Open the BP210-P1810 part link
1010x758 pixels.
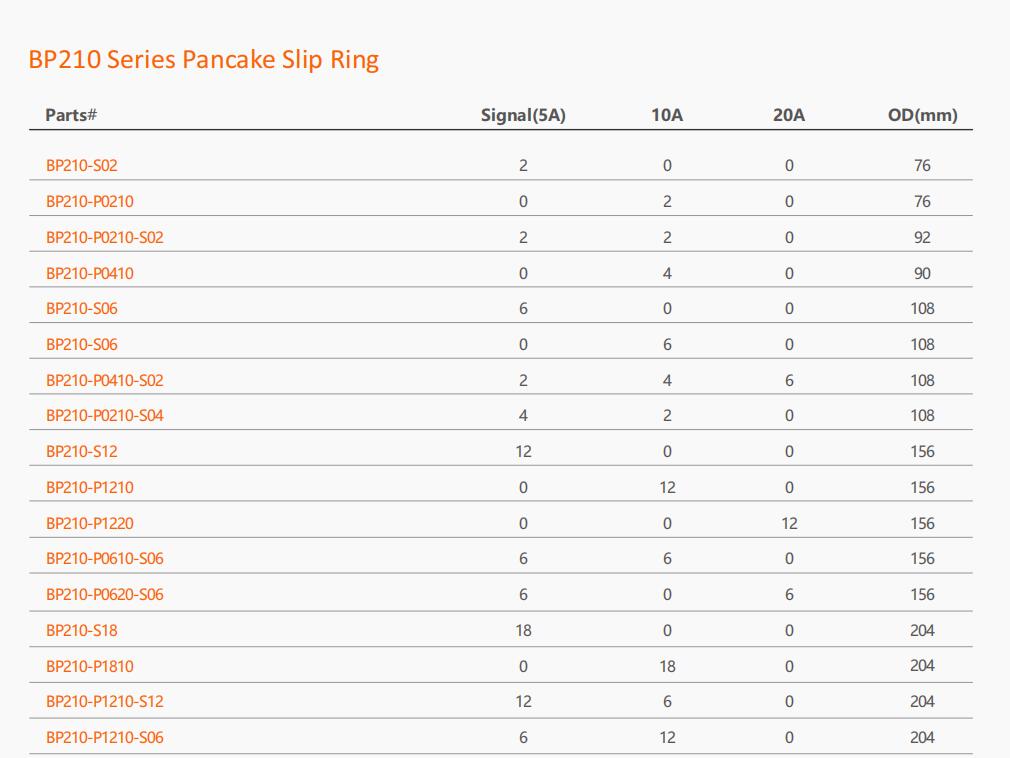(90, 667)
